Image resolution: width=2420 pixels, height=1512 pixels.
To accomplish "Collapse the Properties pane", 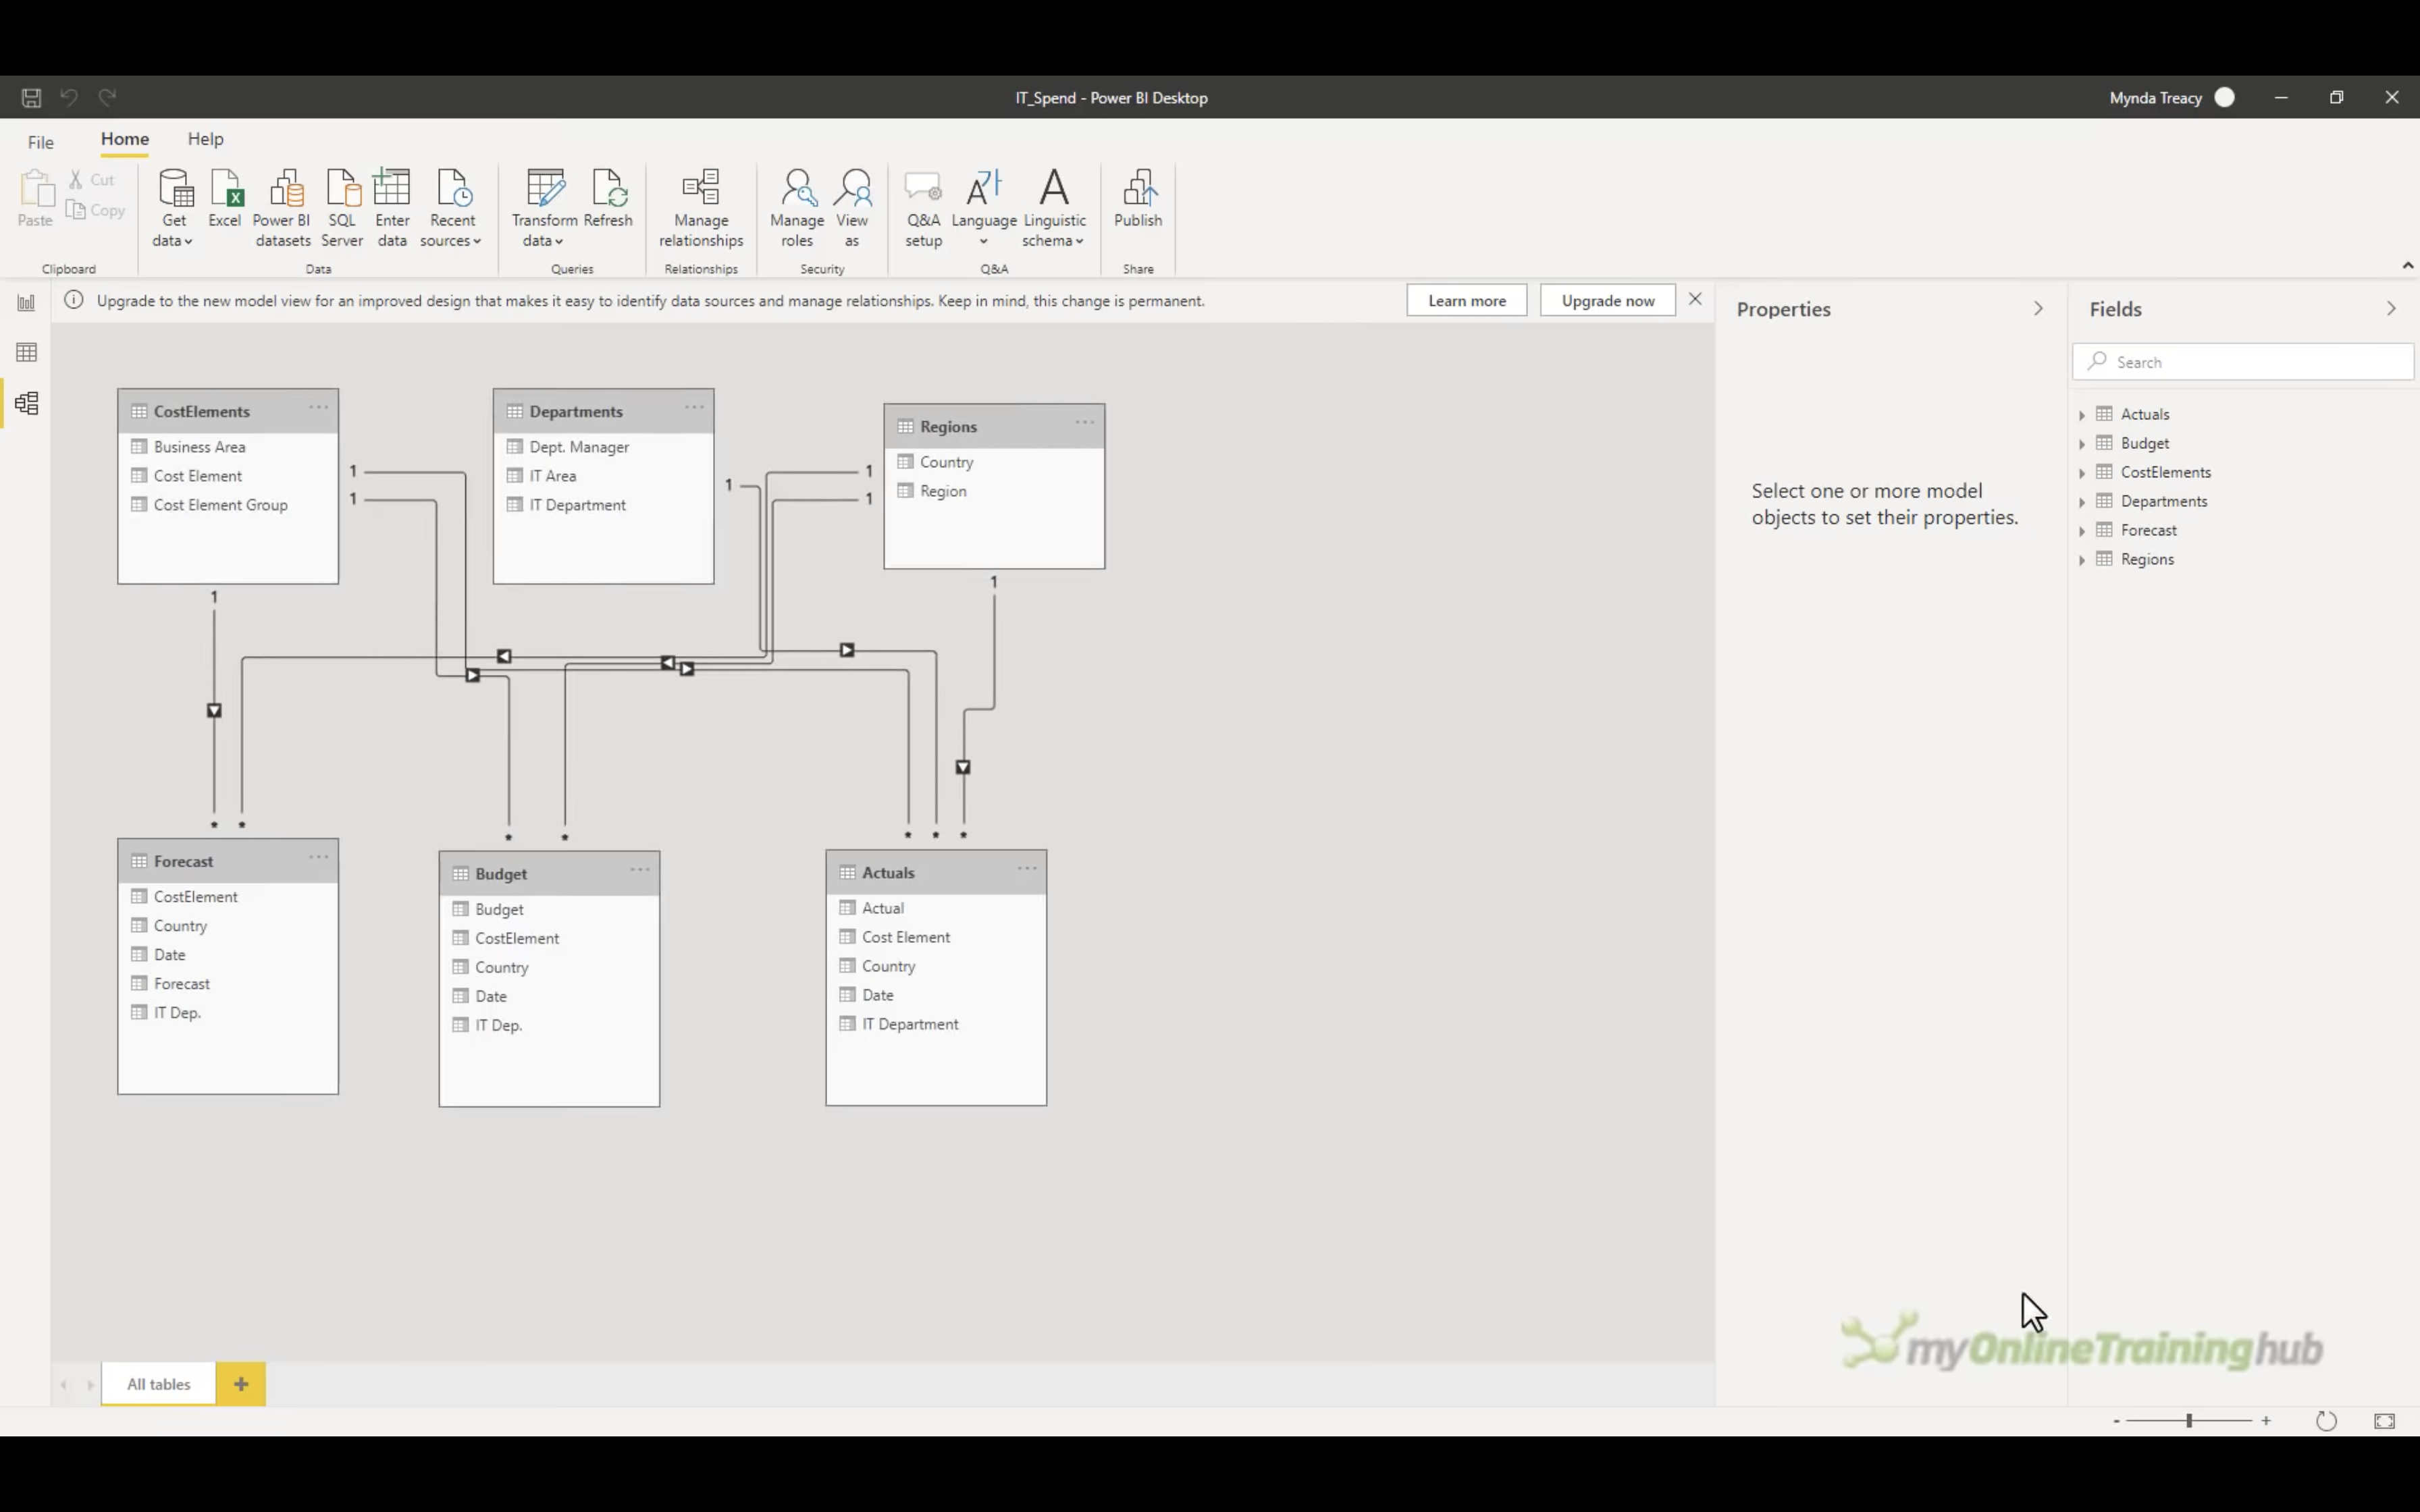I will coord(2038,309).
